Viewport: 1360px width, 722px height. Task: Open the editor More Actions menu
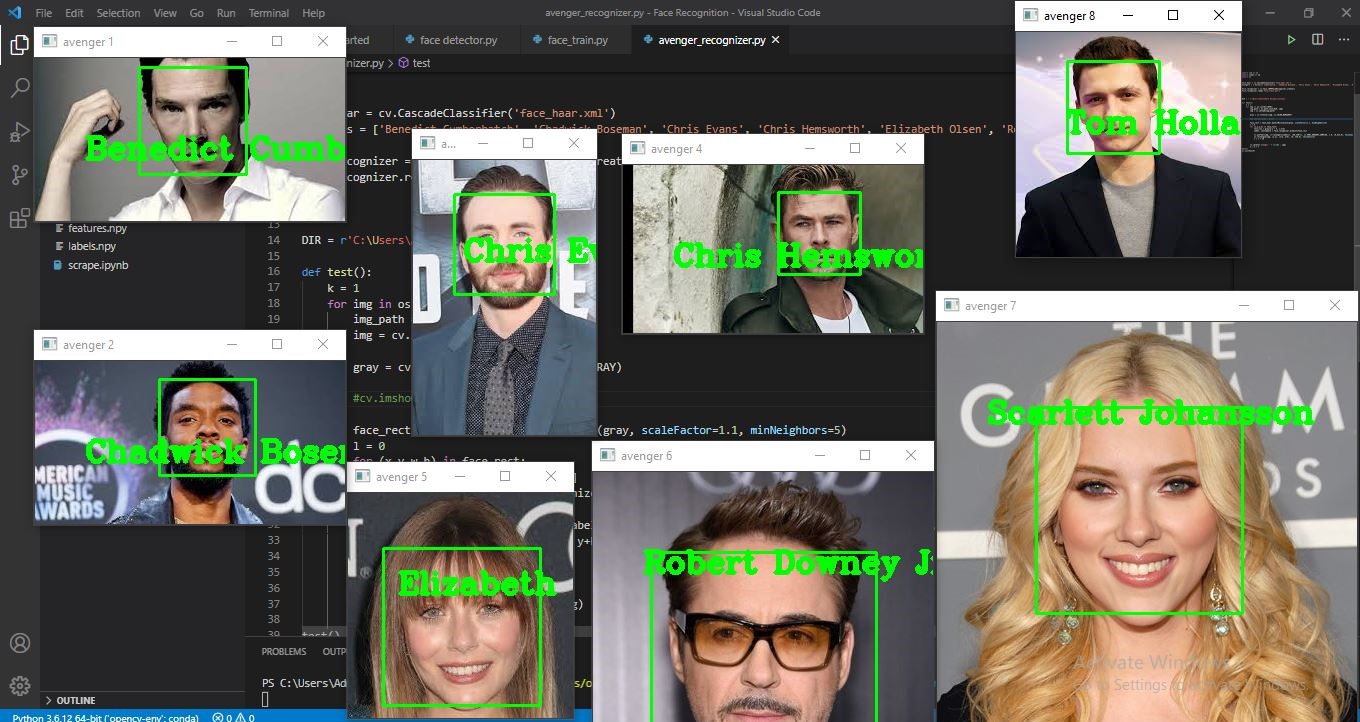coord(1344,39)
